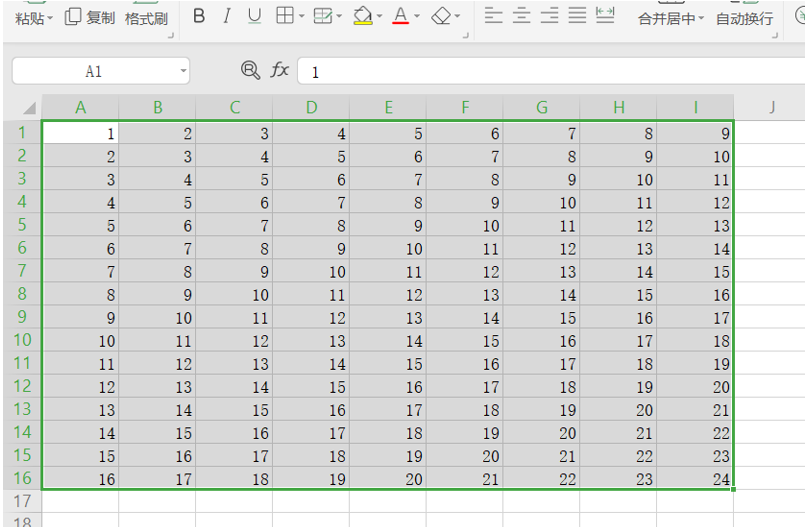
Task: Expand the eraser dropdown arrow
Action: 457,16
